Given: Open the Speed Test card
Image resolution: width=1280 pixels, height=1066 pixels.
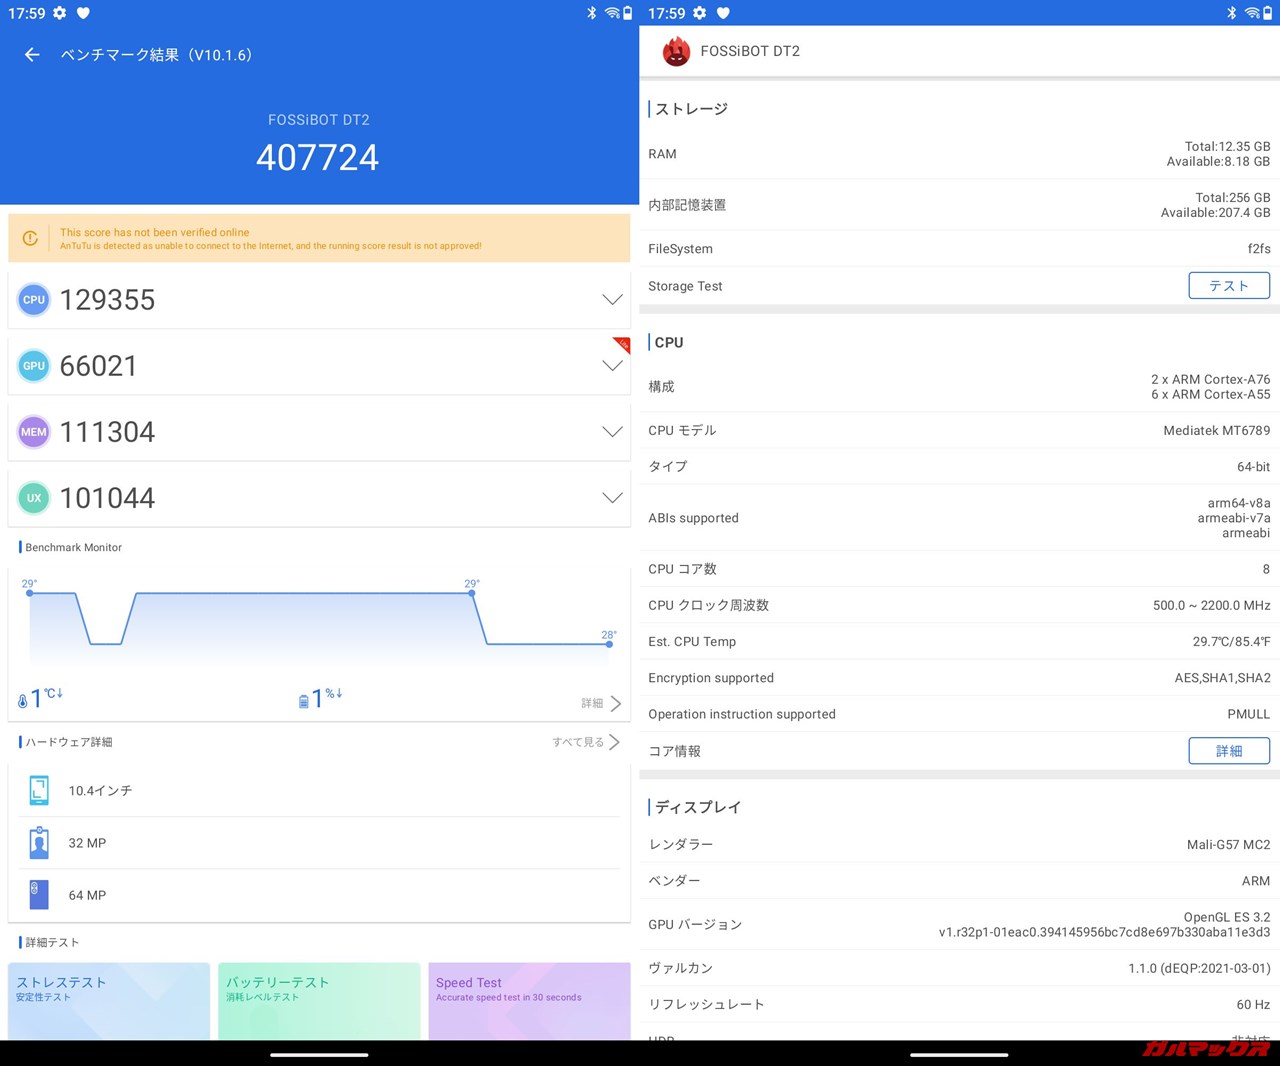Looking at the screenshot, I should (x=529, y=1000).
